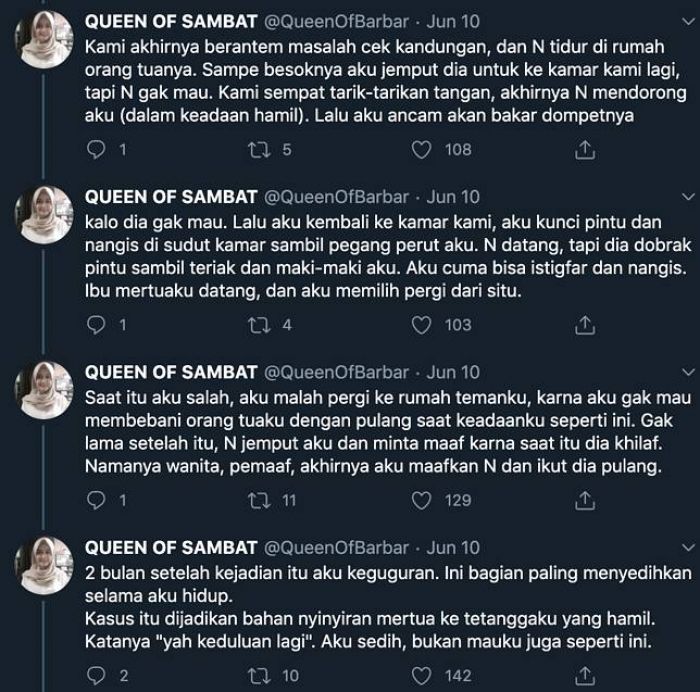Open the Jun 10 timestamp of first tweet
700x692 pixels.
tap(453, 21)
